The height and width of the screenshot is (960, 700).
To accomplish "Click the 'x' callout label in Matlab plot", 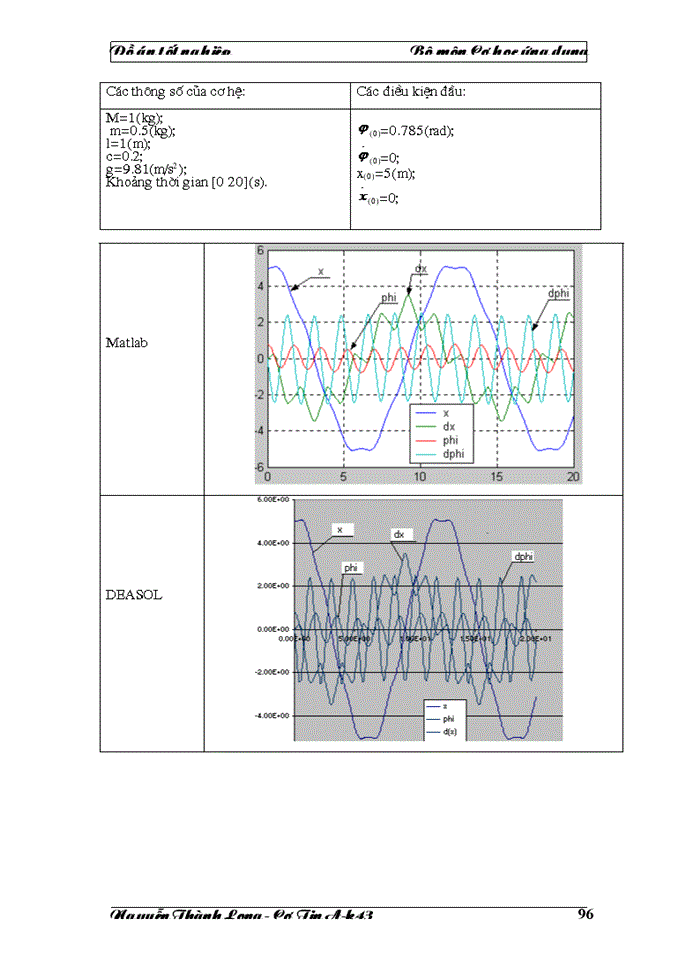I will click(320, 271).
